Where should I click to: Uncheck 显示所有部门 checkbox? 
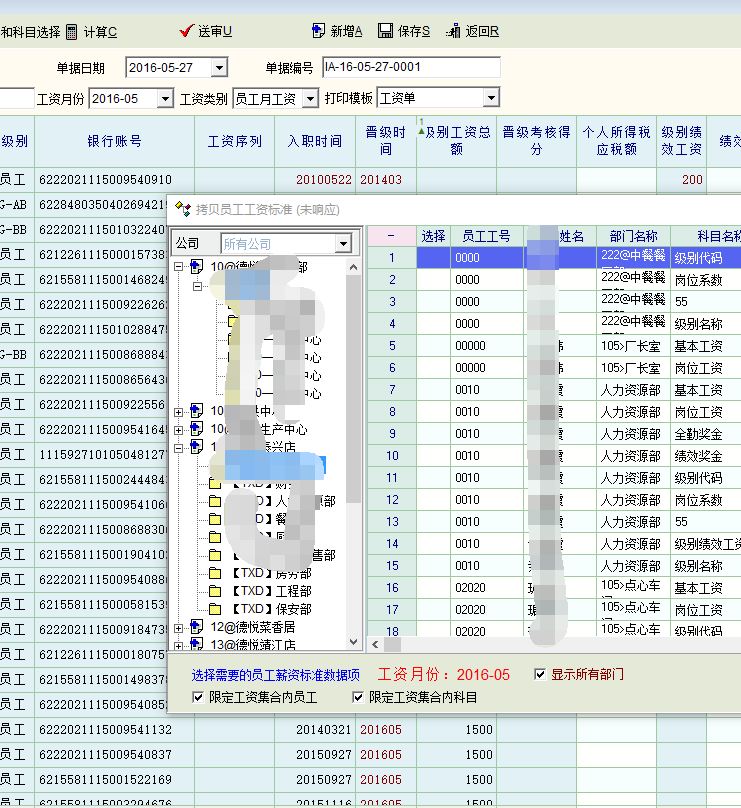(540, 674)
